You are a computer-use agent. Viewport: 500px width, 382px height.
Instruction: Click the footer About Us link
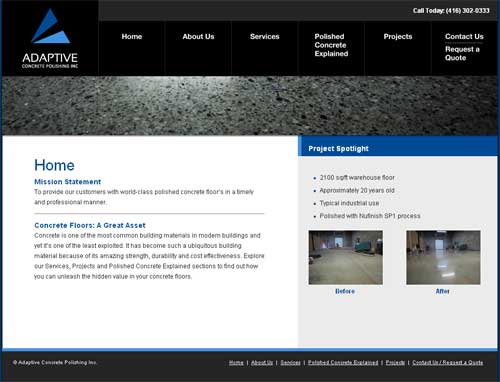262,363
